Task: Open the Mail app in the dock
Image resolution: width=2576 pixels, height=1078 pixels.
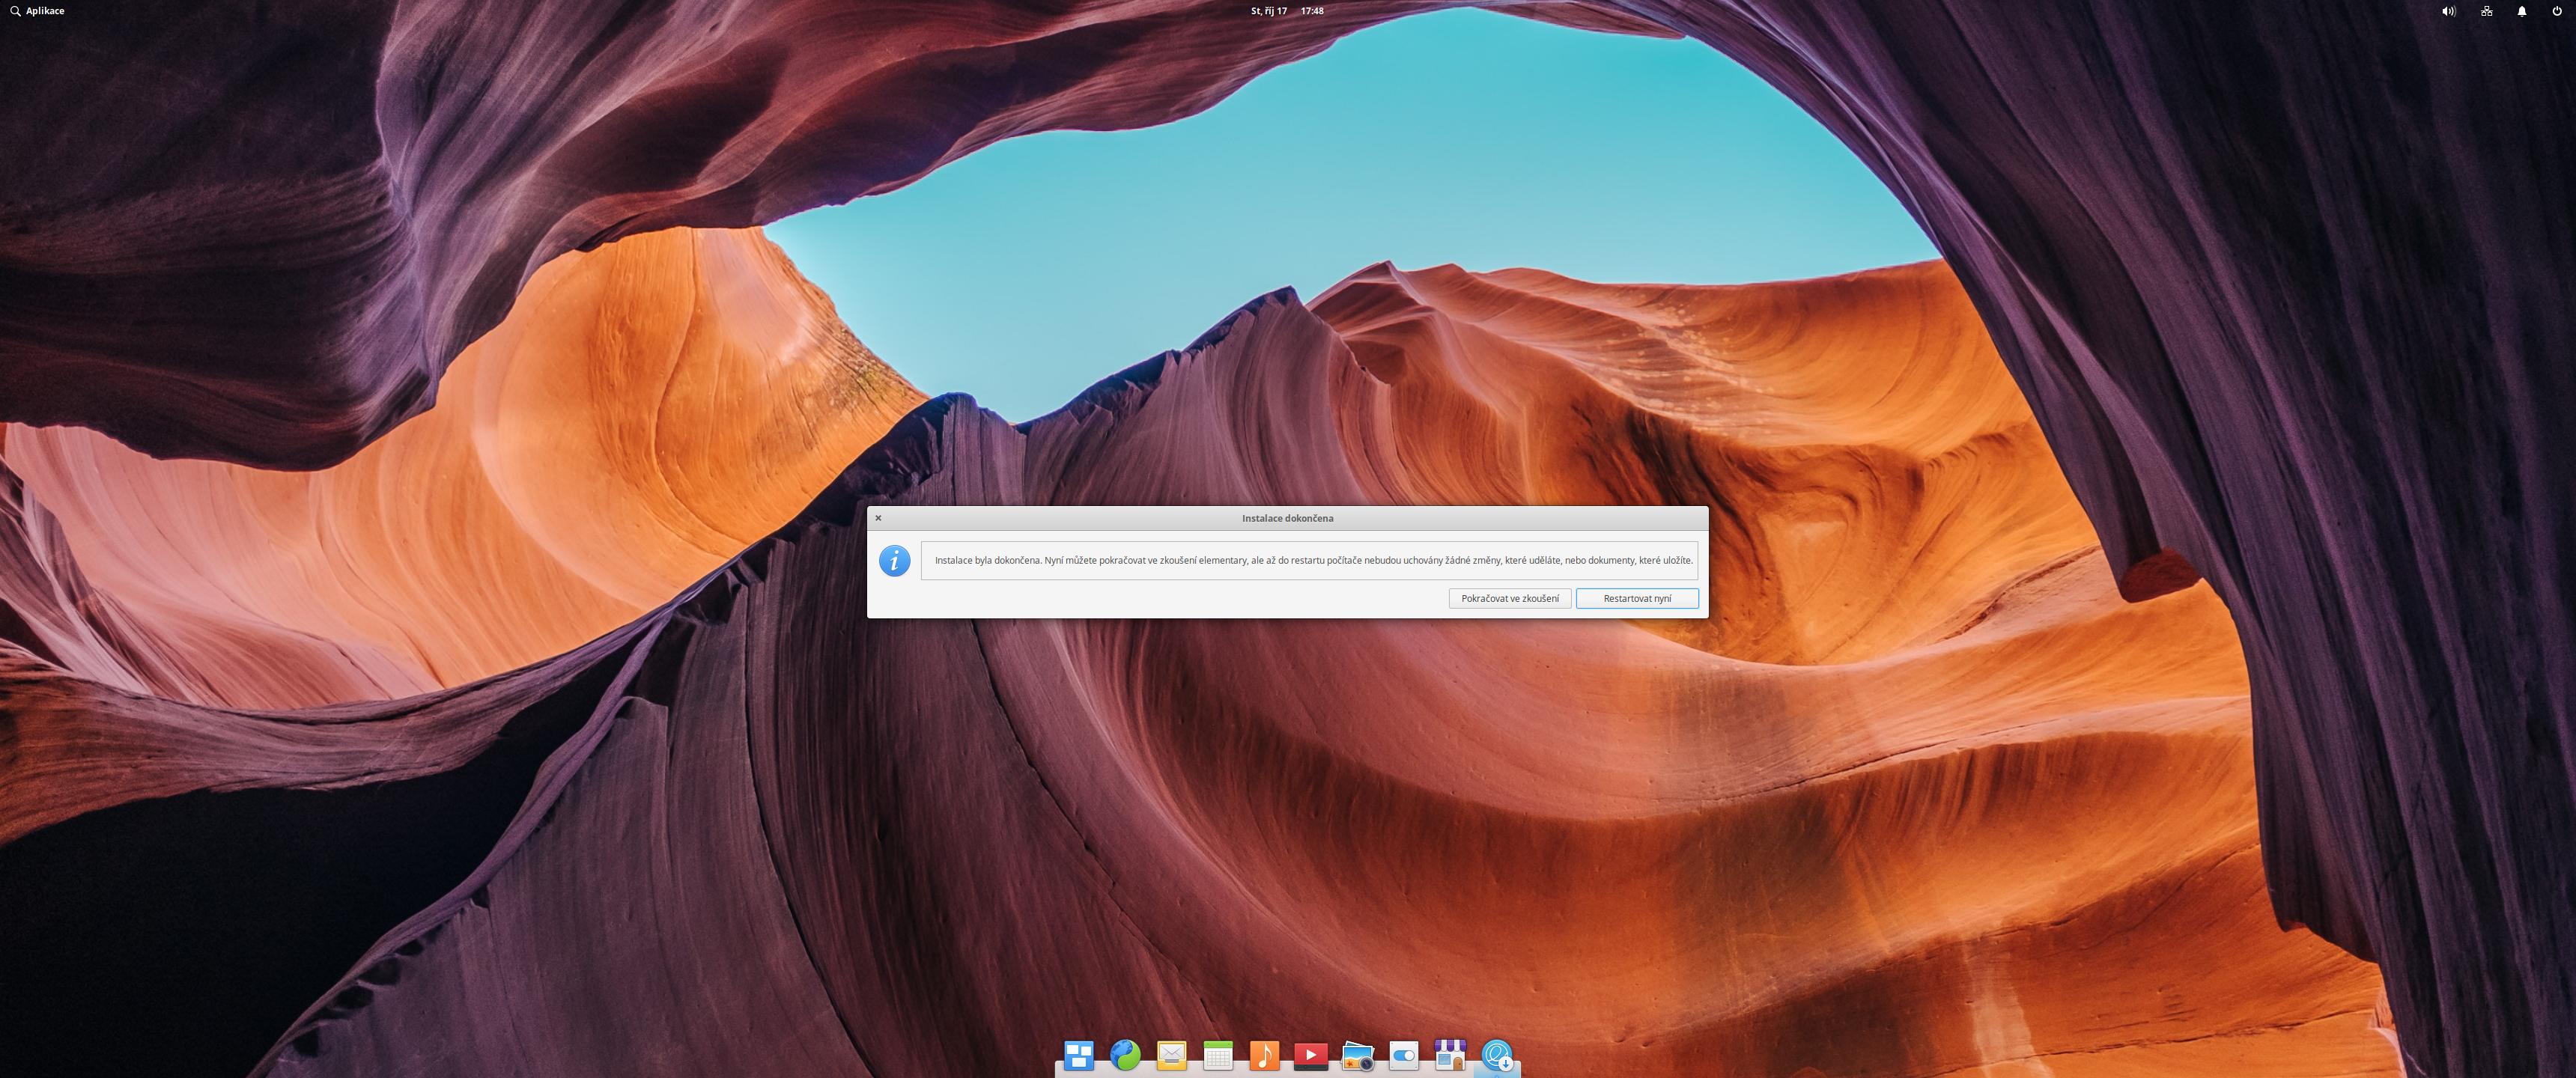Action: [1171, 1055]
